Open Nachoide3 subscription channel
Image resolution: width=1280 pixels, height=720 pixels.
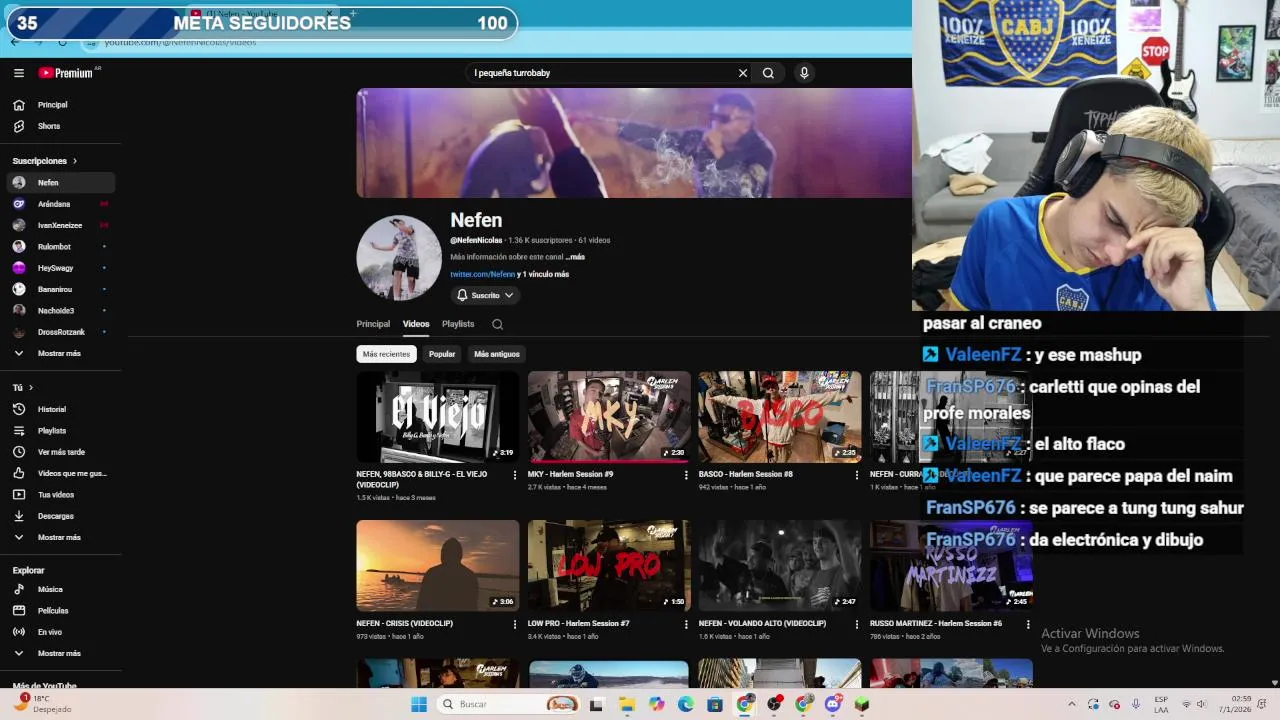(61, 311)
